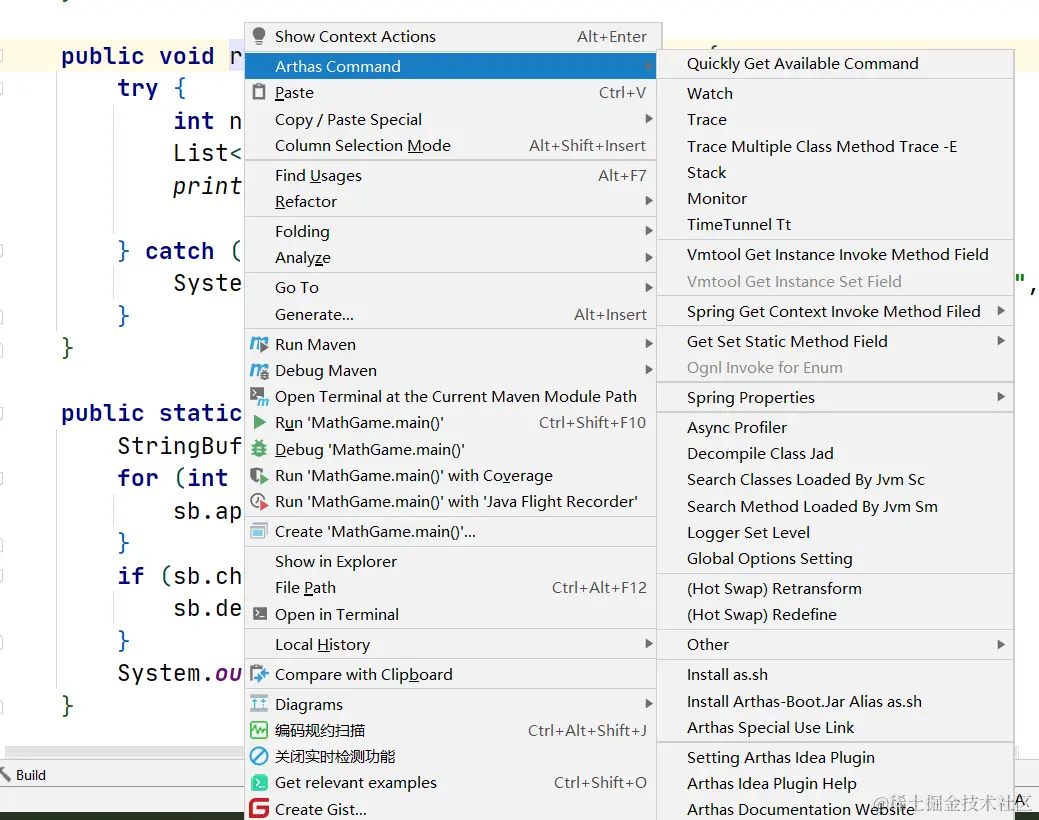Choose Vmtool Get Instance Invoke Method Field
The width and height of the screenshot is (1039, 820).
click(836, 255)
